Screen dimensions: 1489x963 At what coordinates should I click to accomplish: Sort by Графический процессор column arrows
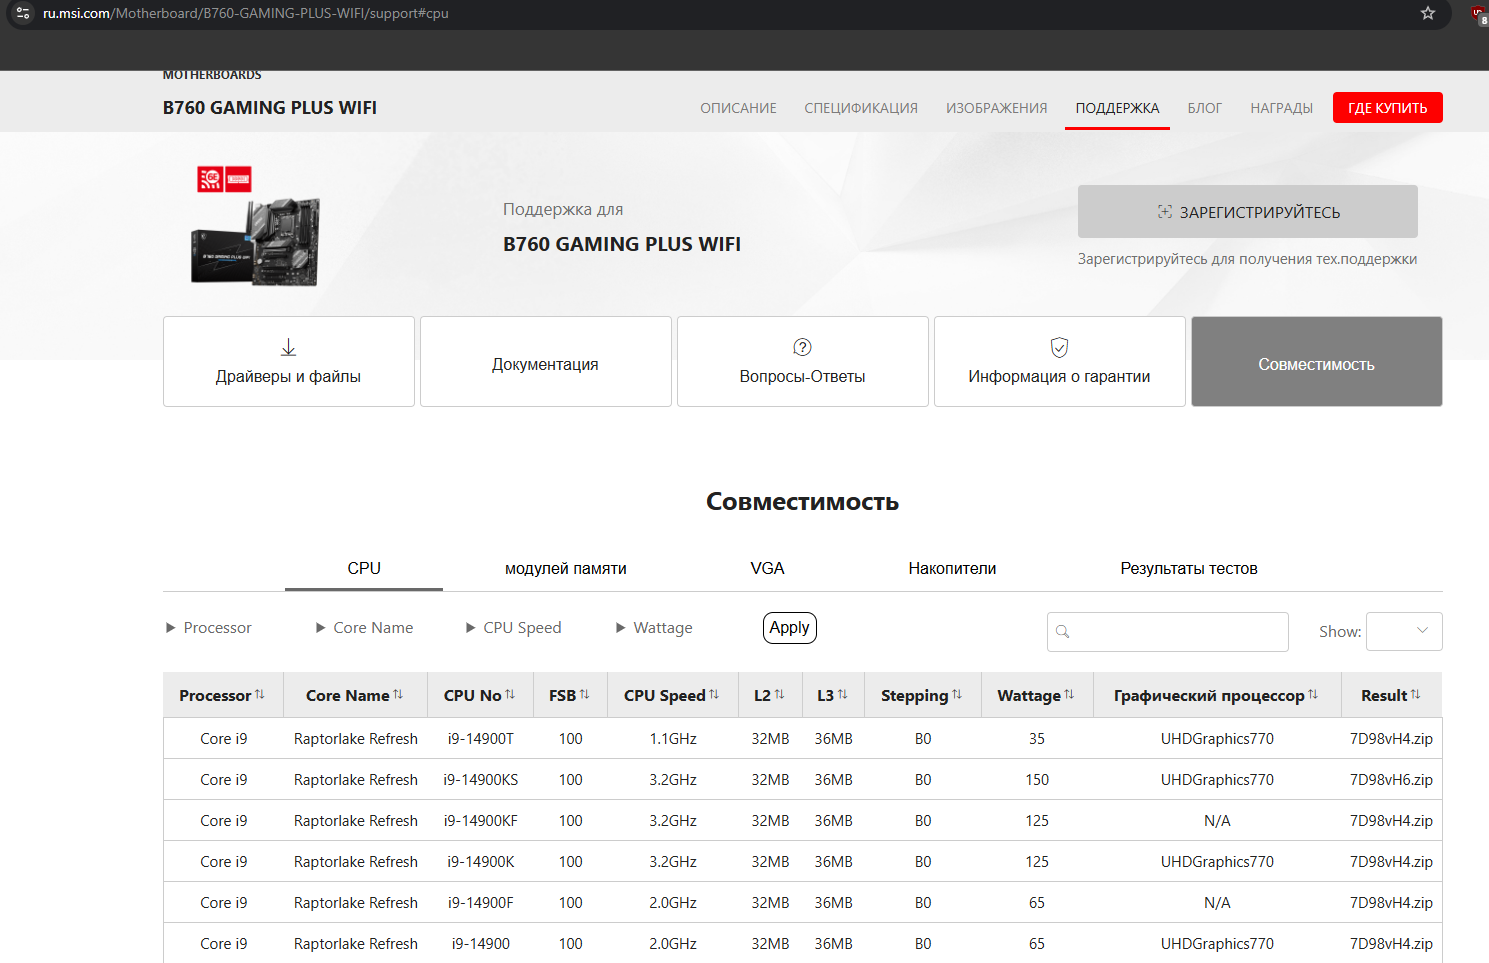(1313, 694)
